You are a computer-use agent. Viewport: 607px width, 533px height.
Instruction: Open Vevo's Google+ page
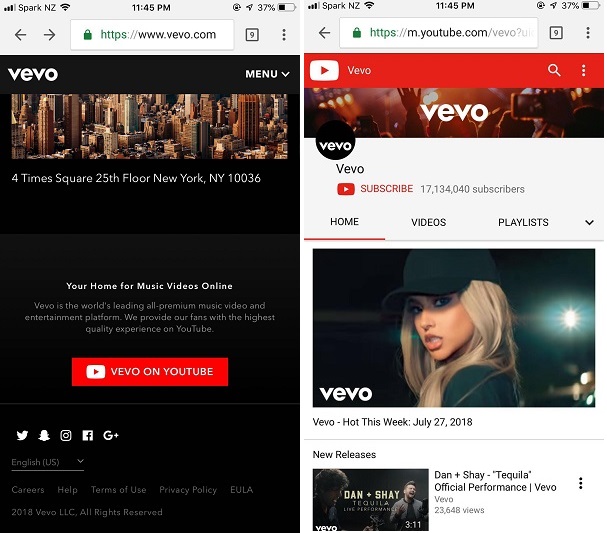(111, 435)
